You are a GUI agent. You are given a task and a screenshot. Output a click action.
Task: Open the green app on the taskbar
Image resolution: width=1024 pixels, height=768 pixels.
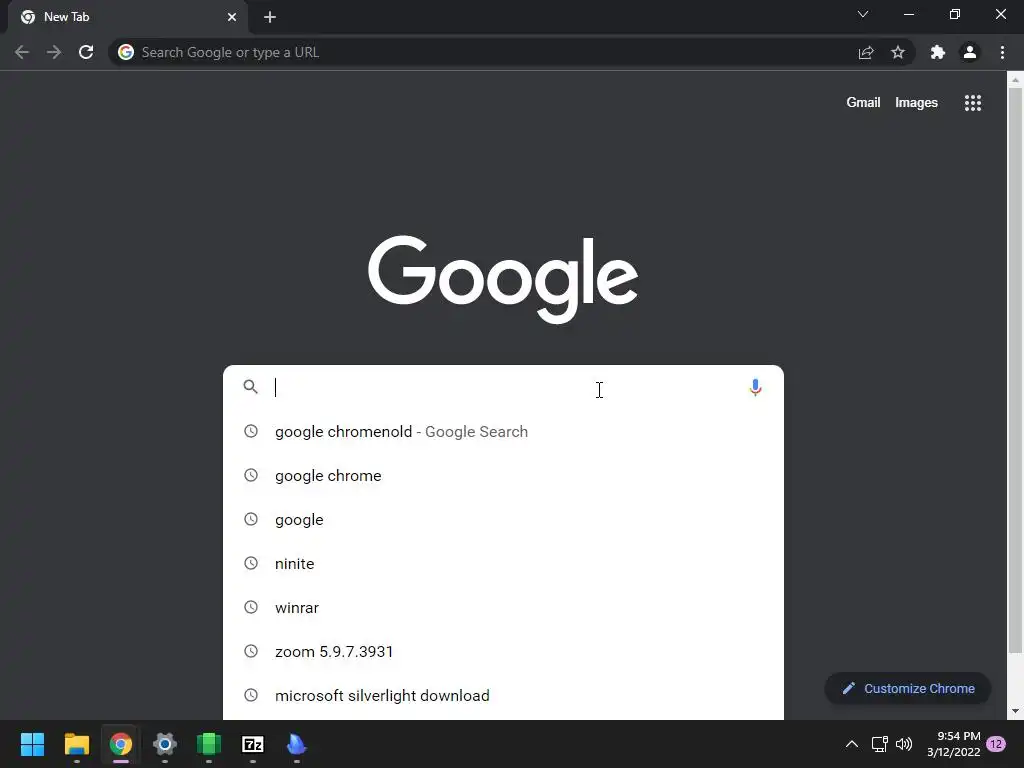click(x=209, y=744)
